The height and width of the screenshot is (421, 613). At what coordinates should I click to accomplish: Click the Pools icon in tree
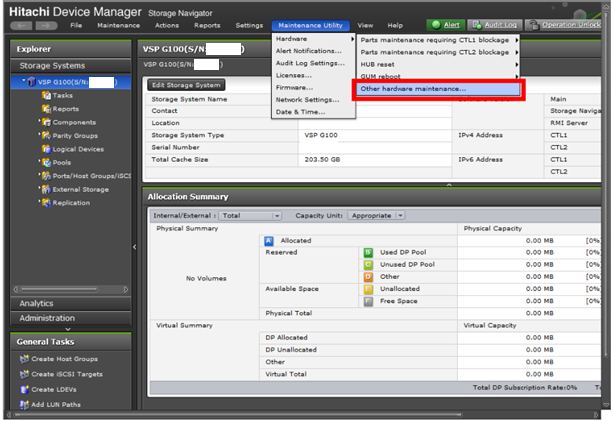pos(46,162)
